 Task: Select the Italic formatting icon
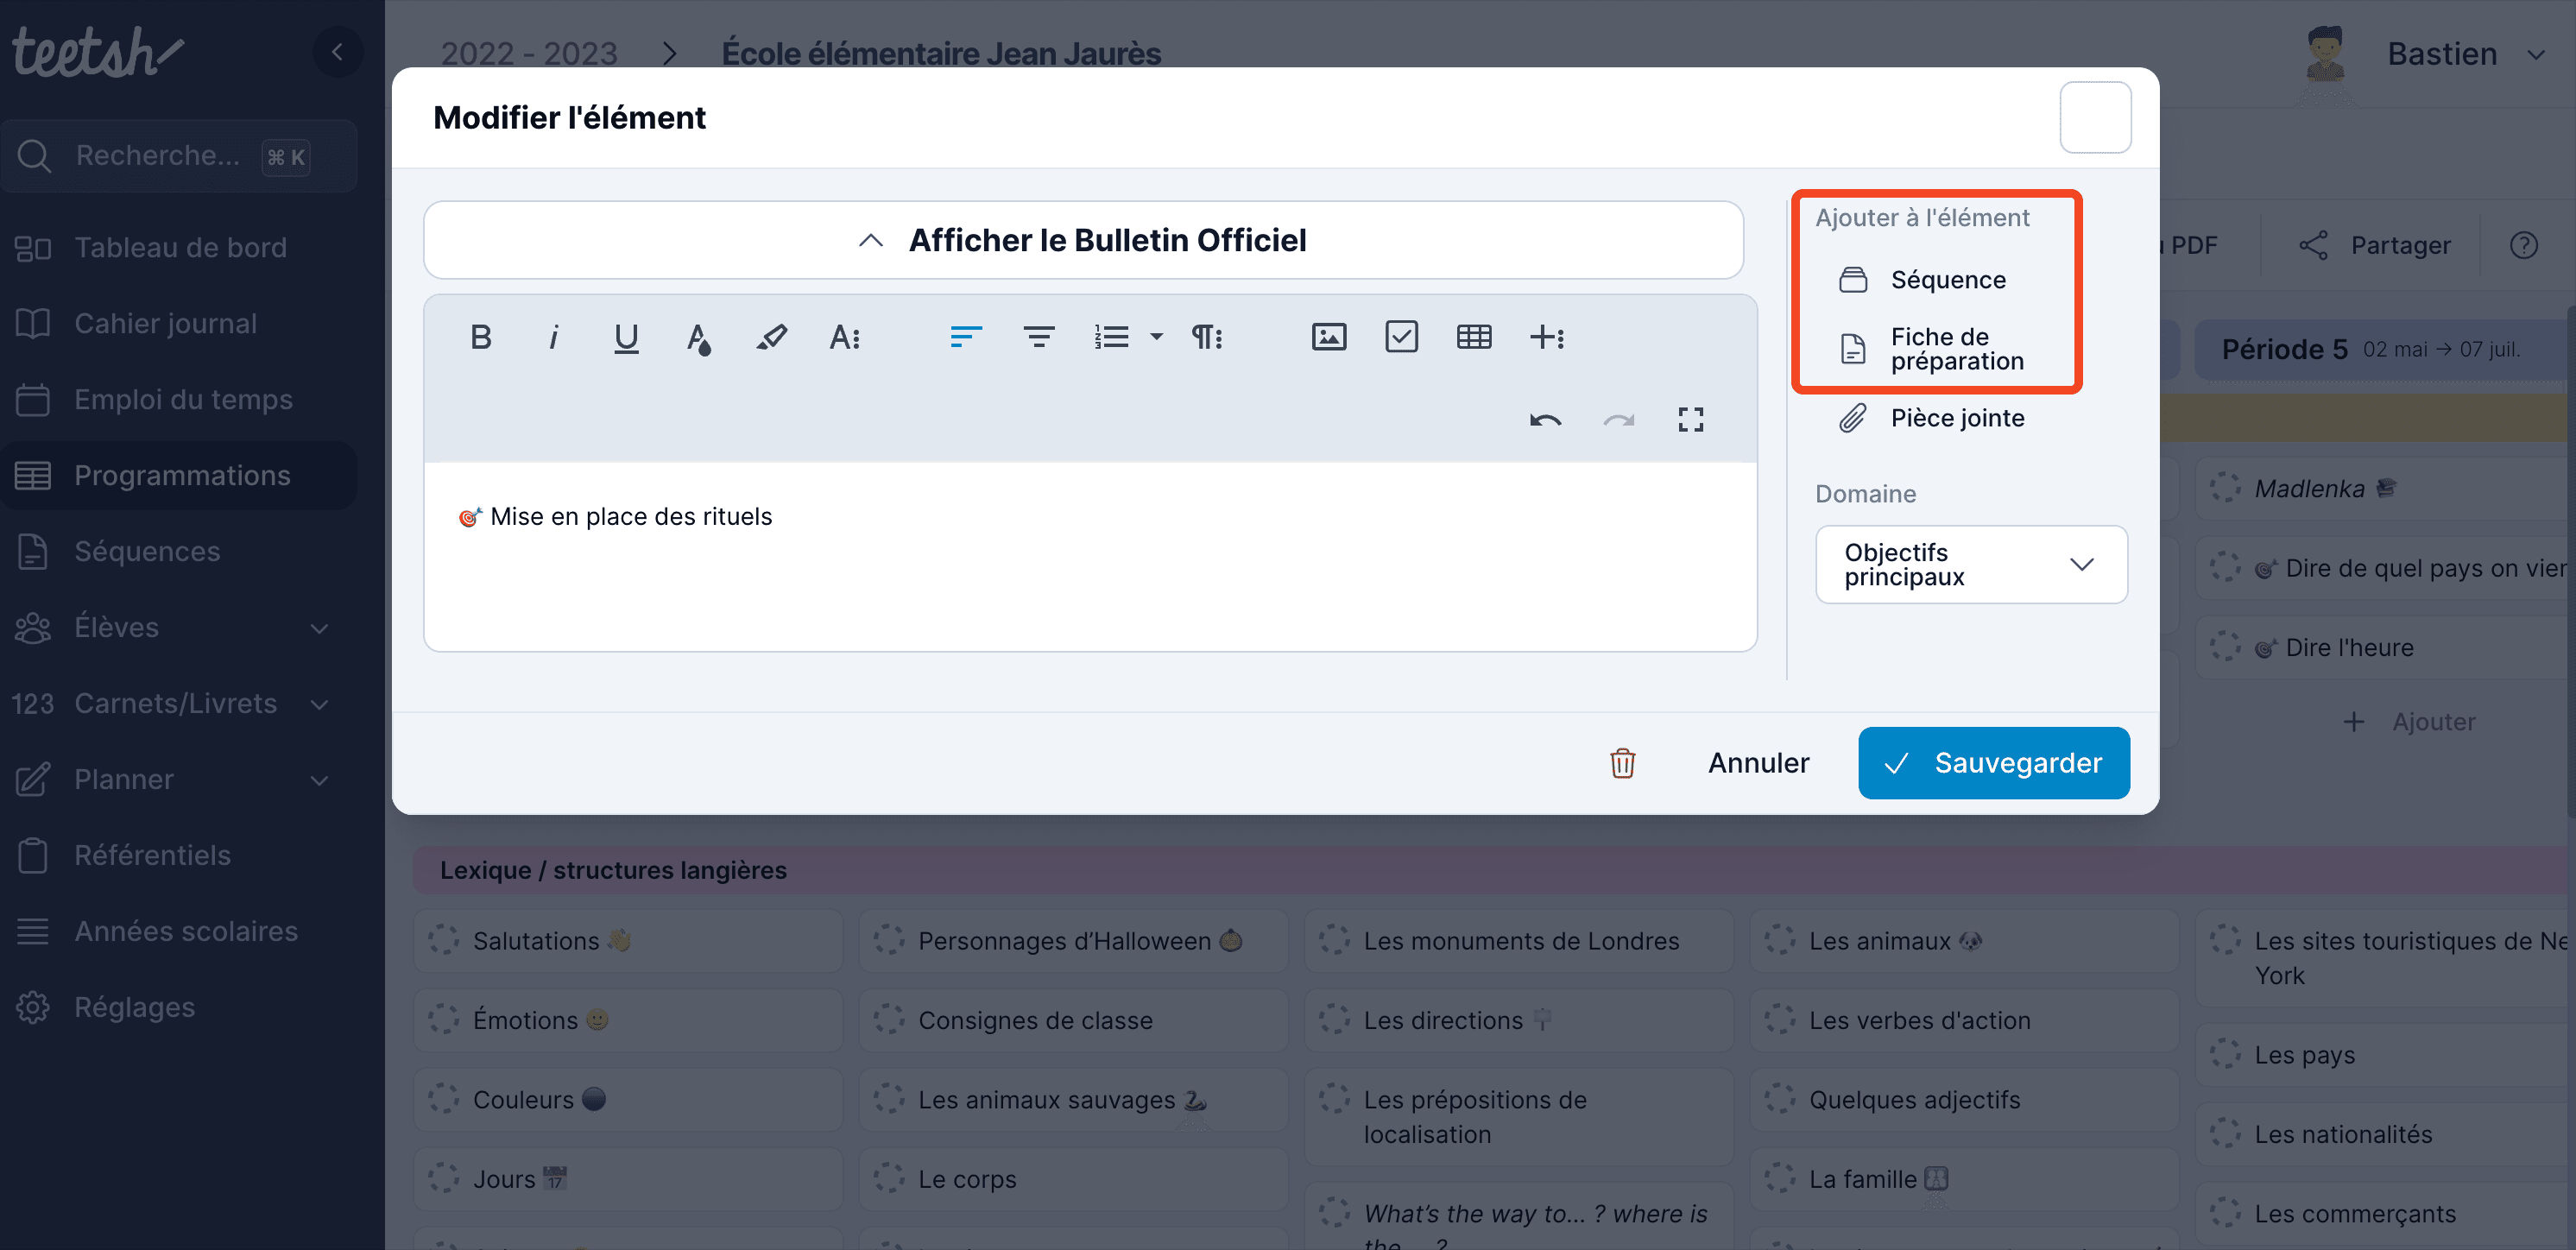click(x=555, y=338)
